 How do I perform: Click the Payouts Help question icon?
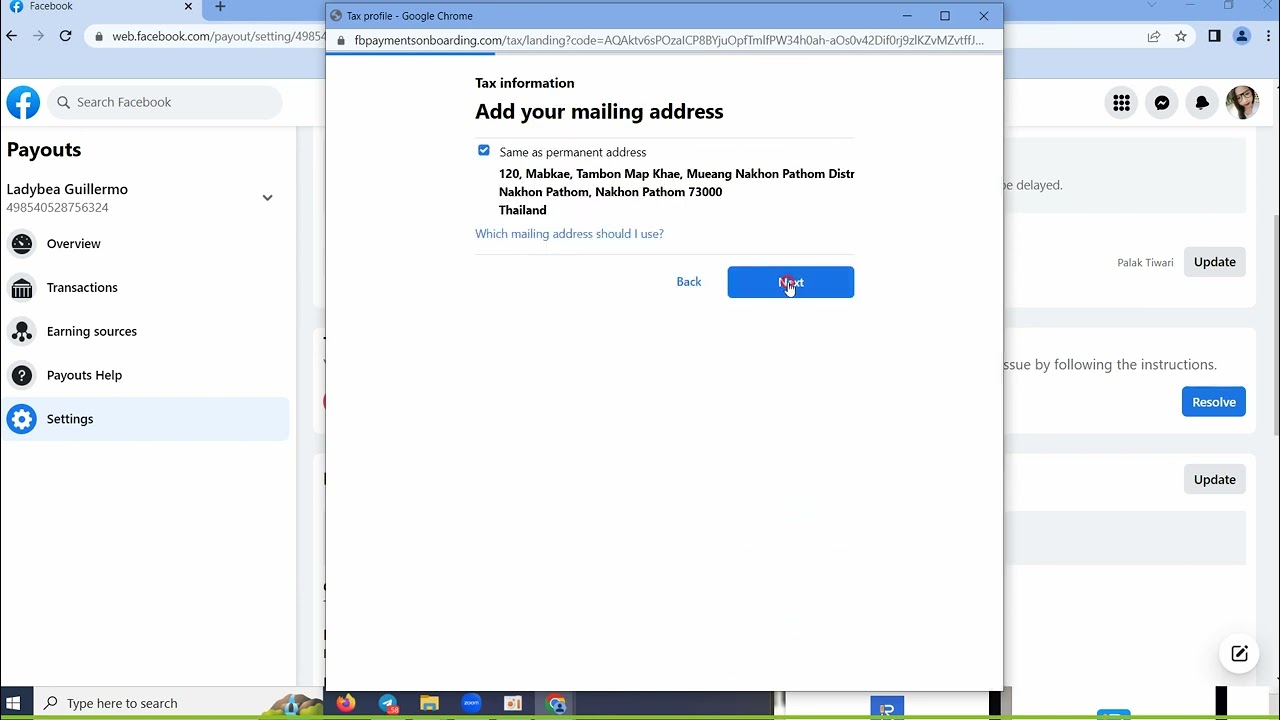tap(22, 376)
